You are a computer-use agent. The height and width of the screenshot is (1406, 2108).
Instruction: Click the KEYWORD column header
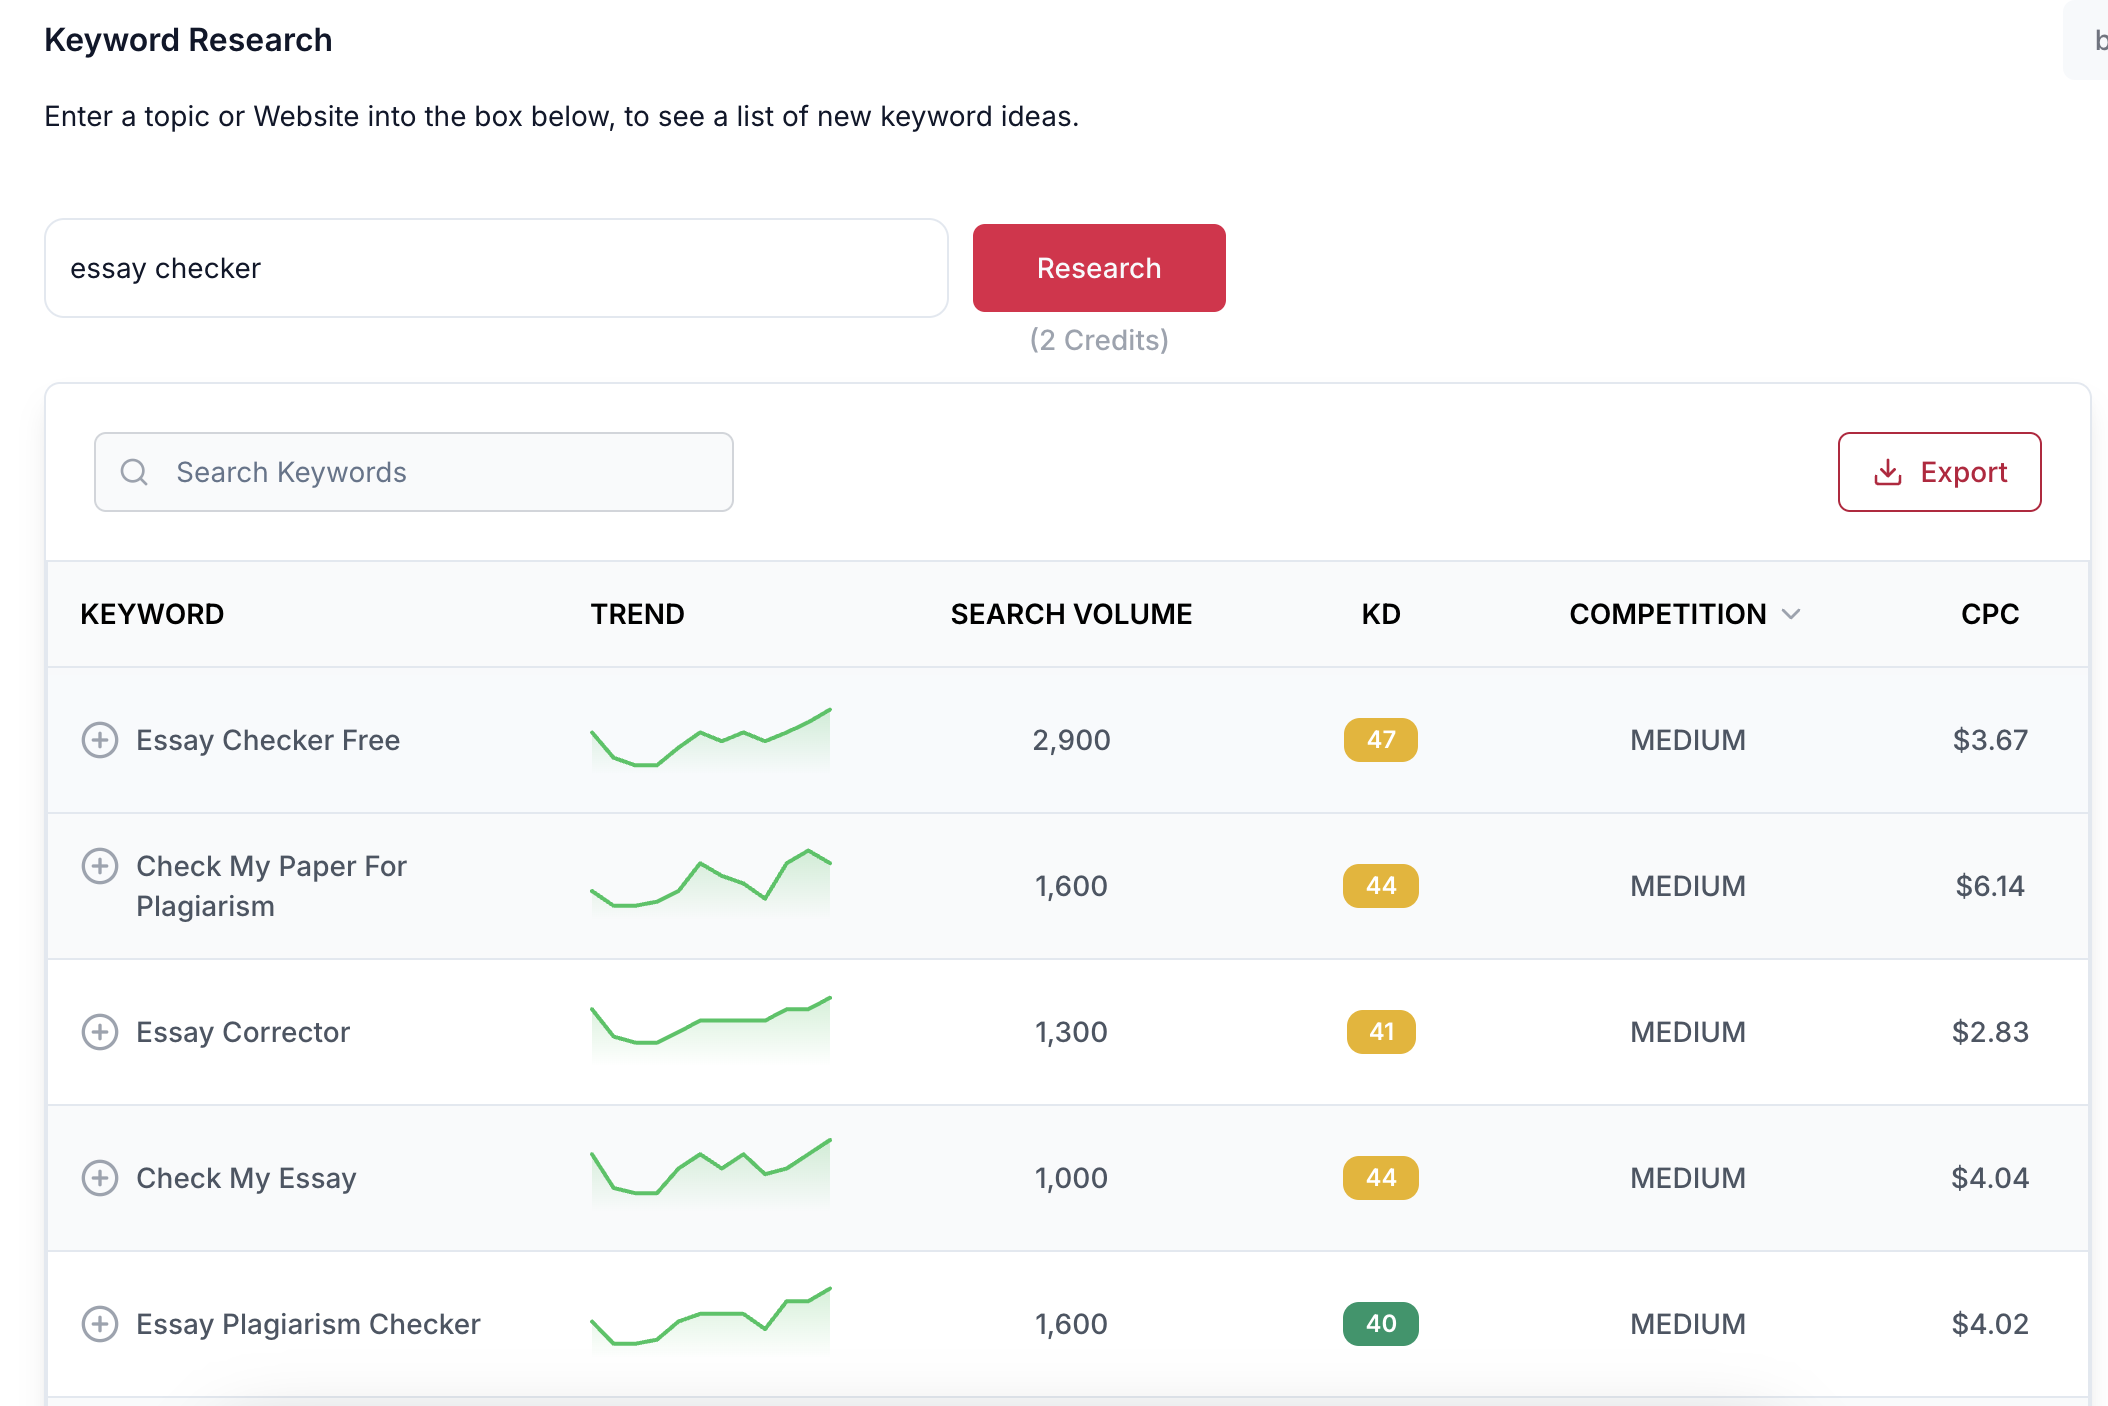(152, 614)
